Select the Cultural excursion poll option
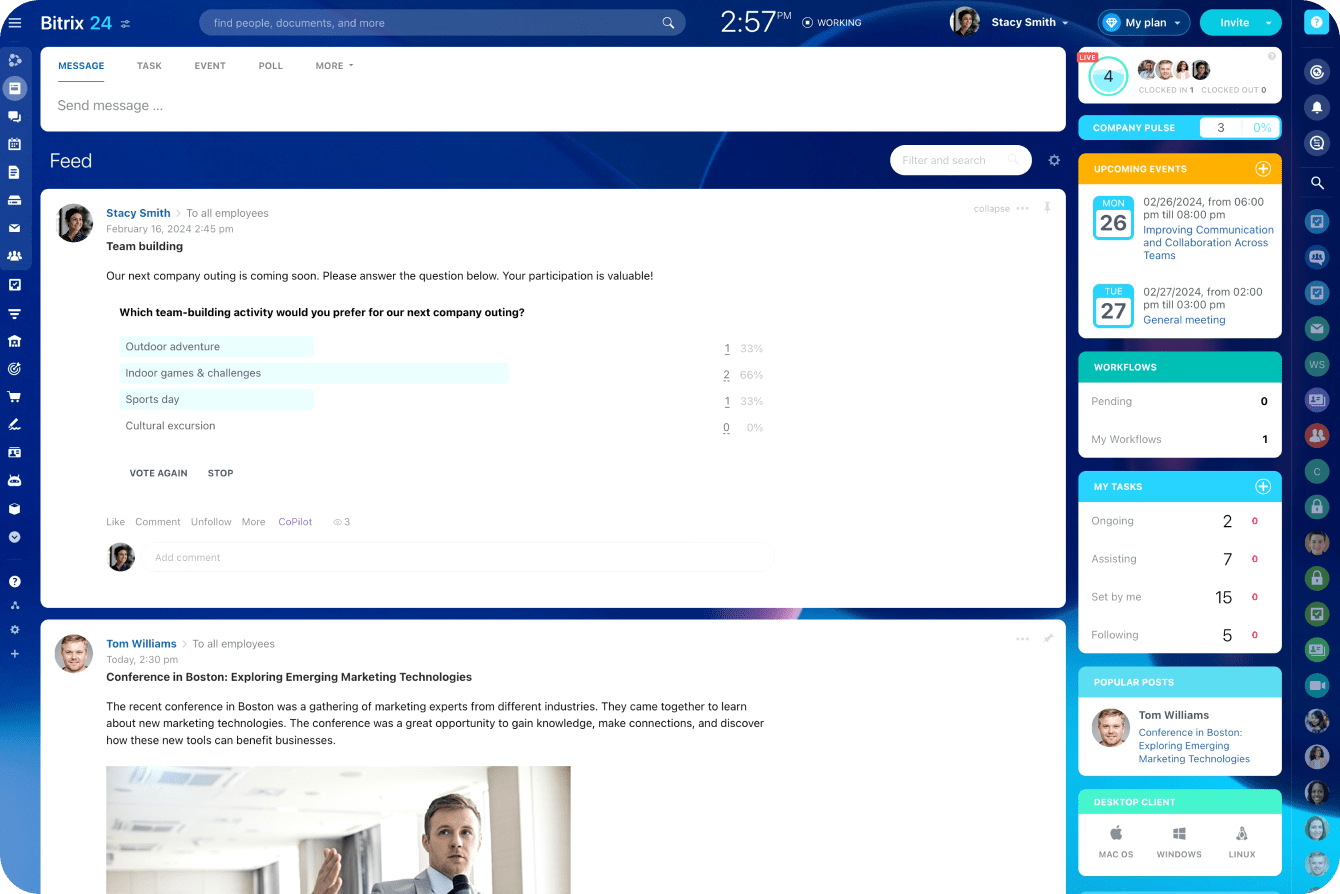This screenshot has height=894, width=1340. 170,426
